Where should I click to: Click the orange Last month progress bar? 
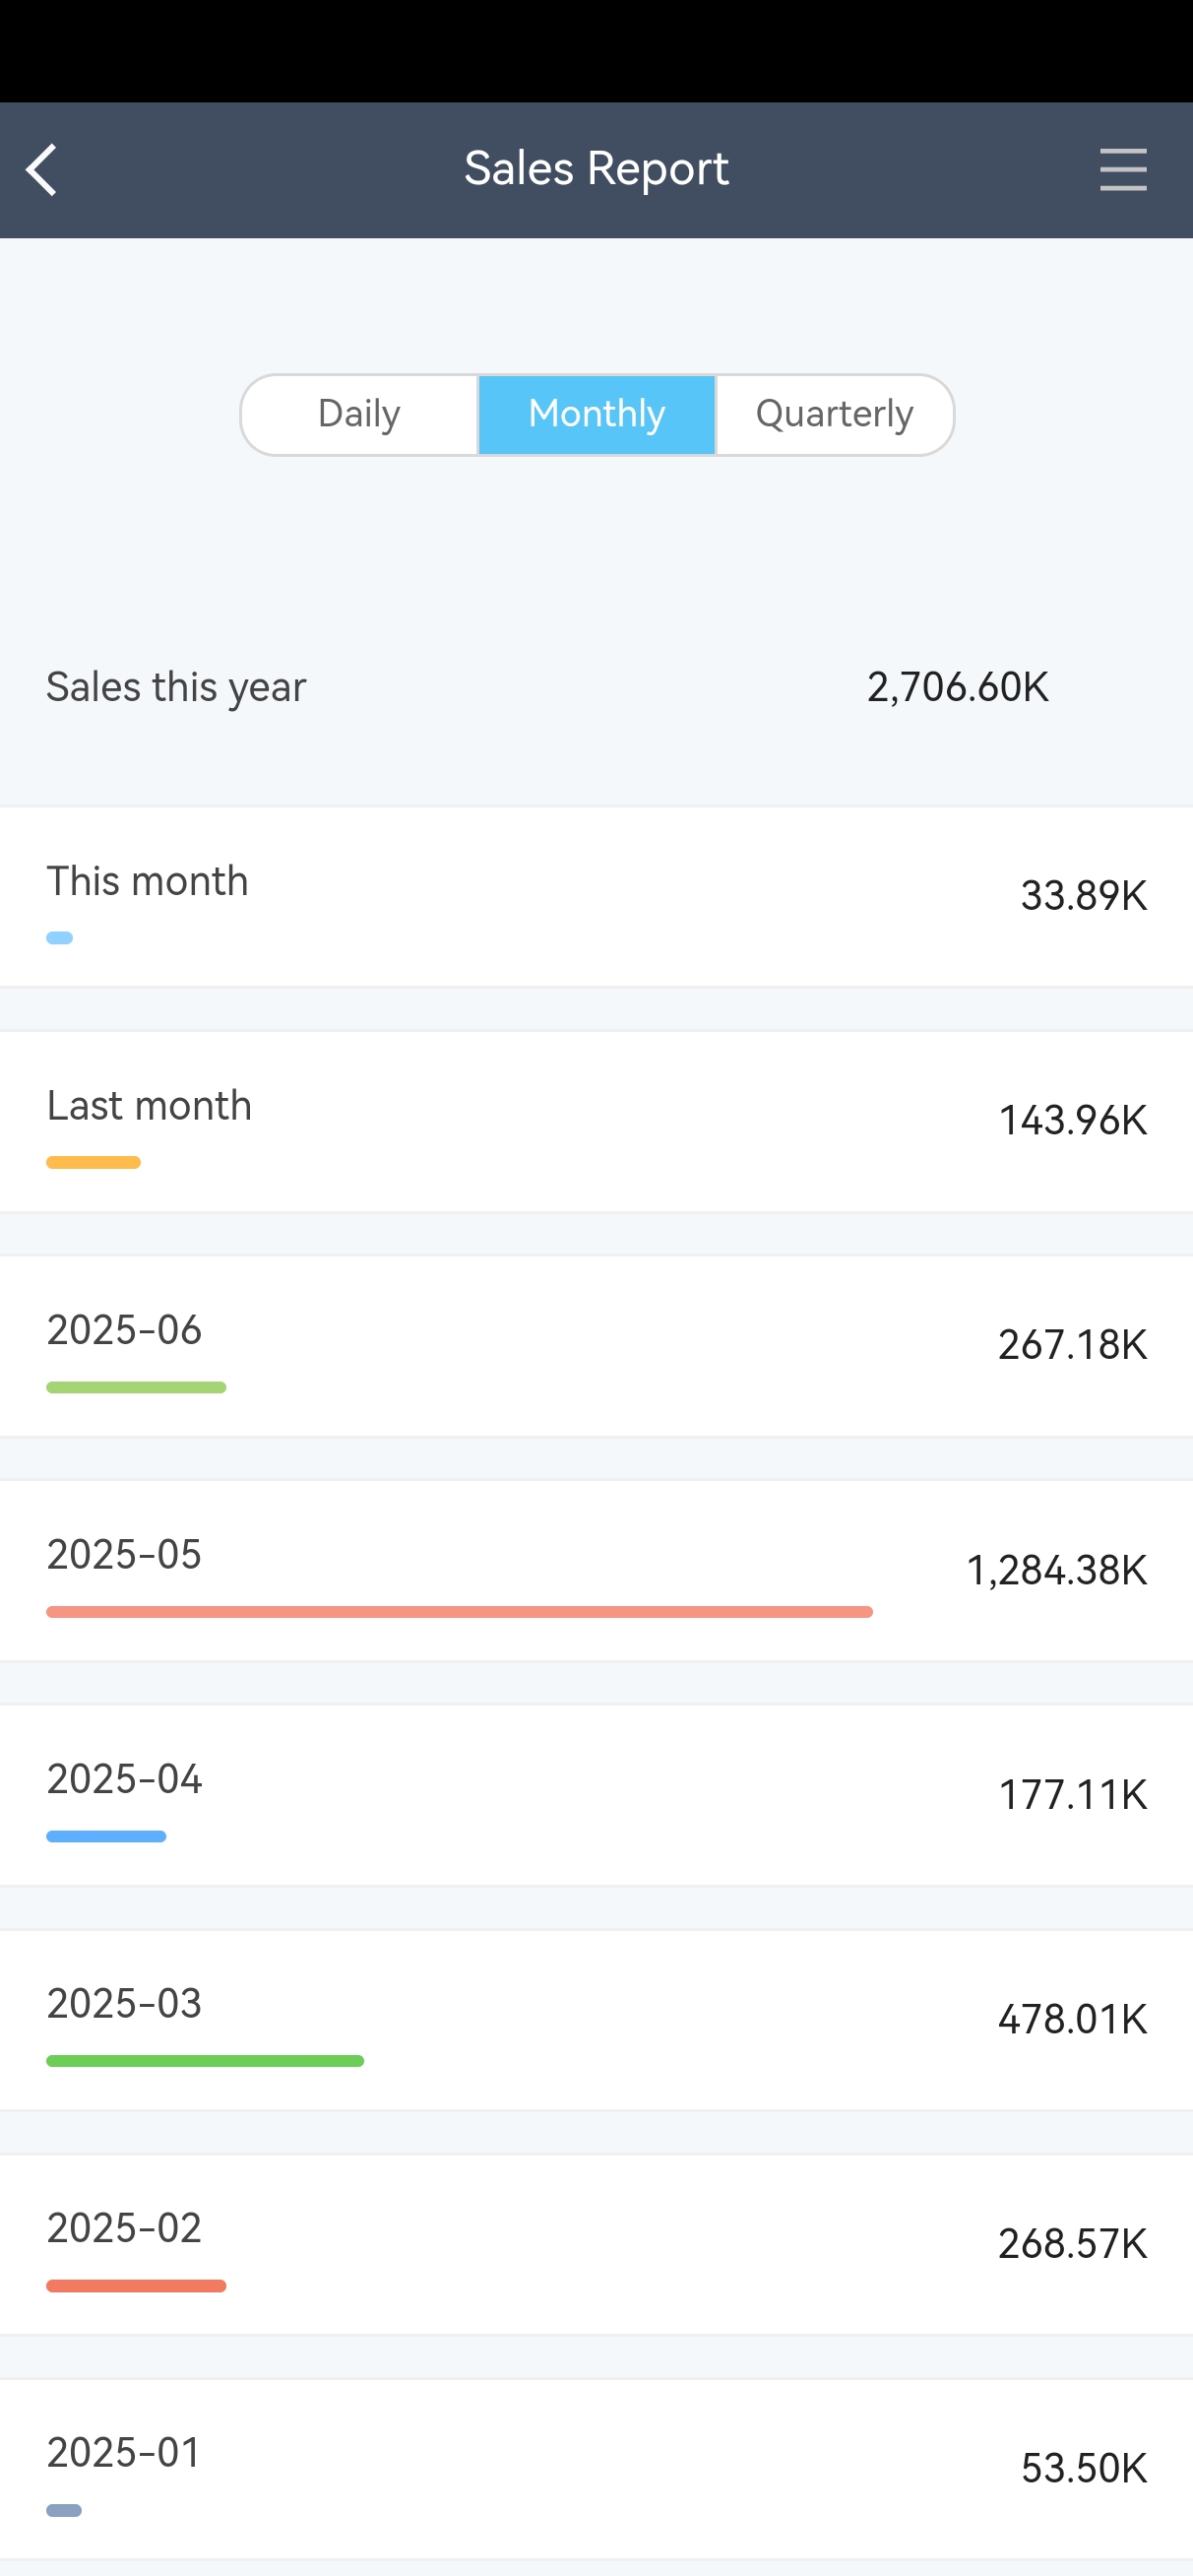coord(93,1163)
